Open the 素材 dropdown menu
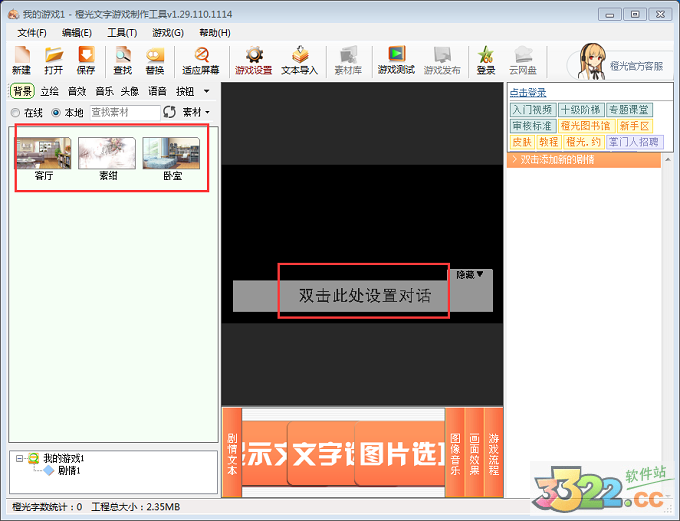The image size is (680, 521). click(x=196, y=112)
